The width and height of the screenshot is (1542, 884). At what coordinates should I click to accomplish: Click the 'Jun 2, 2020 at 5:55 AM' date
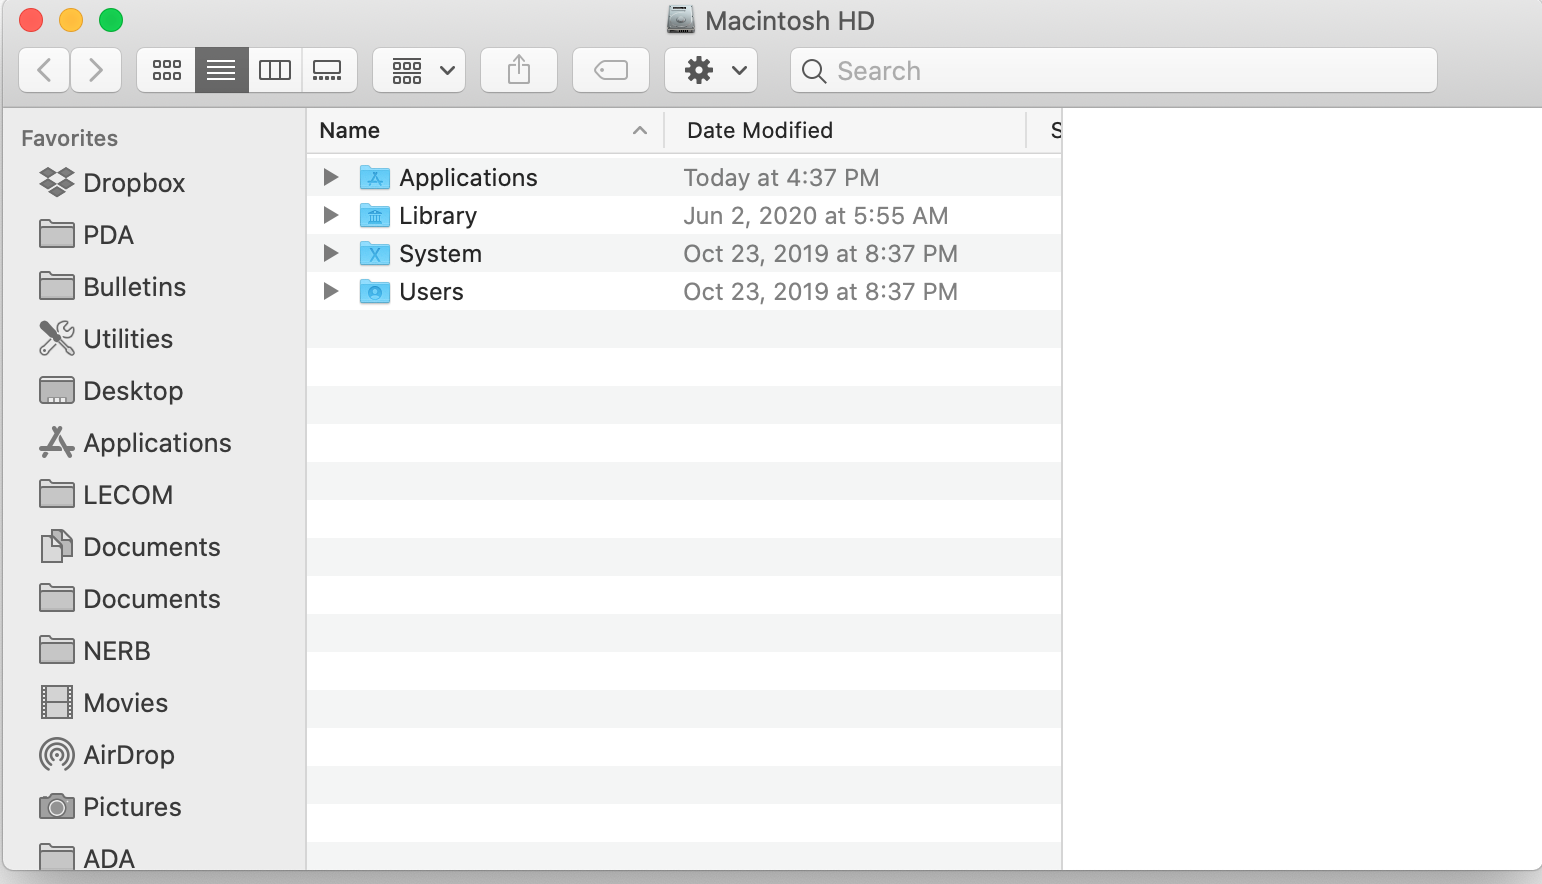pos(816,215)
